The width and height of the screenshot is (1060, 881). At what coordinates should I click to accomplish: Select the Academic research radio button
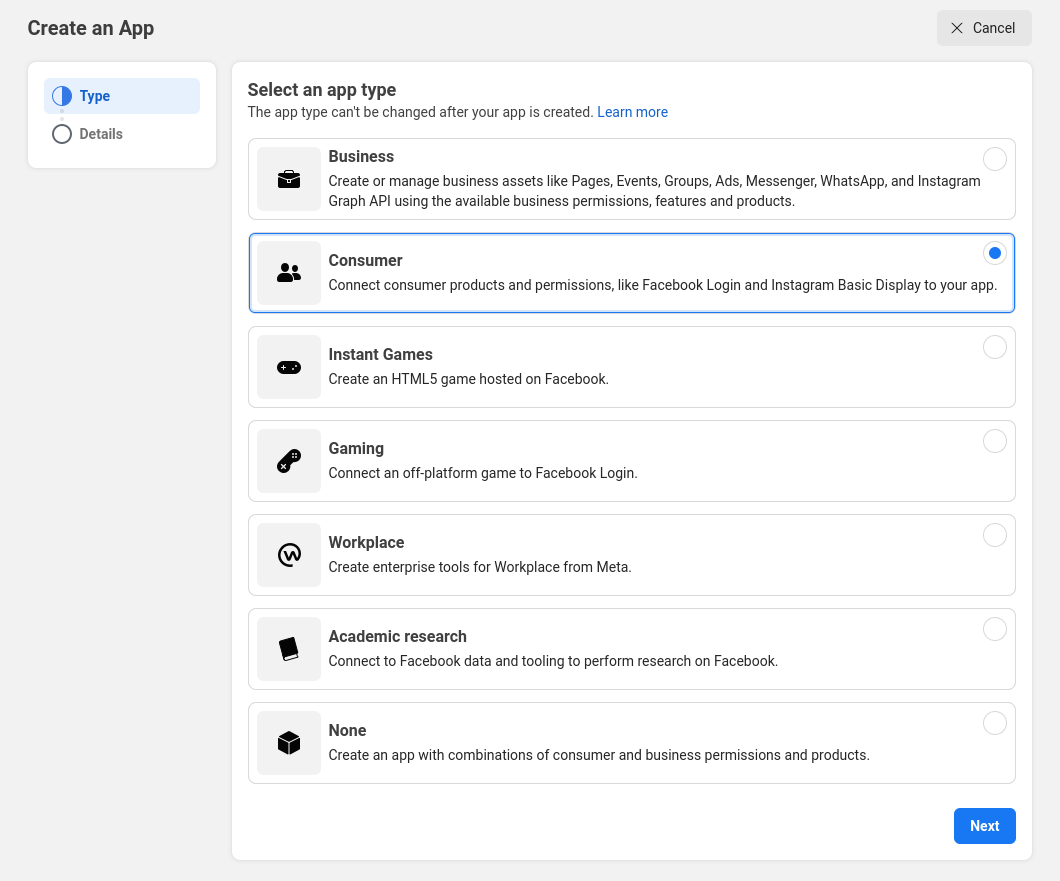[994, 629]
